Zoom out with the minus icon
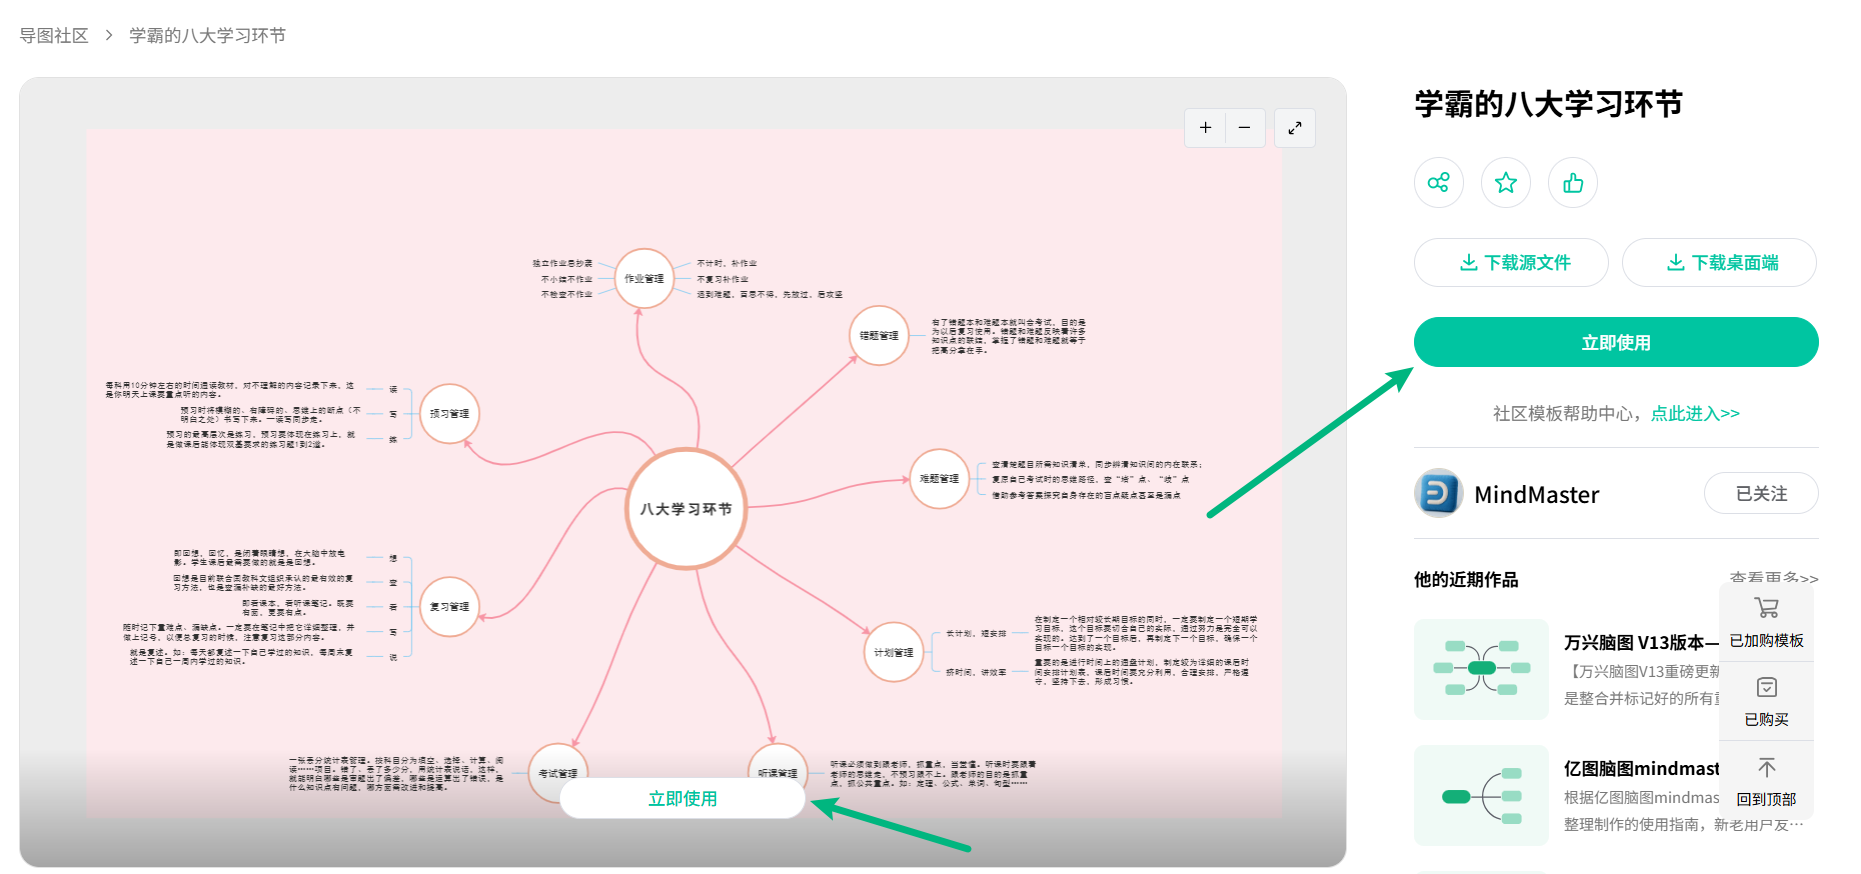This screenshot has height=874, width=1861. tap(1245, 128)
